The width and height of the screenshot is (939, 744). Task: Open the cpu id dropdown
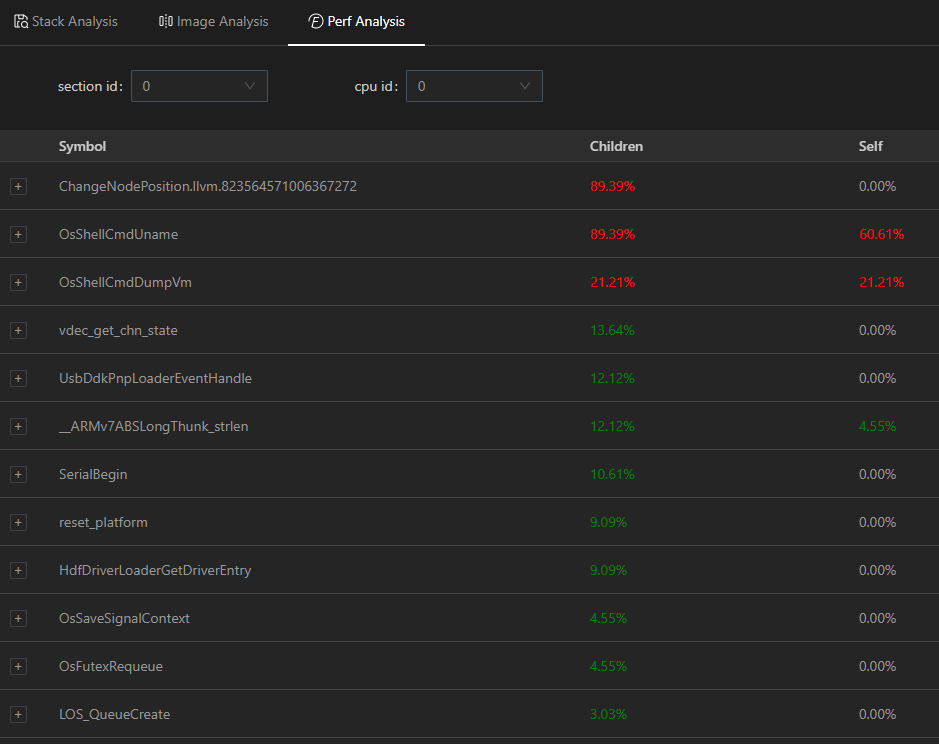point(474,86)
